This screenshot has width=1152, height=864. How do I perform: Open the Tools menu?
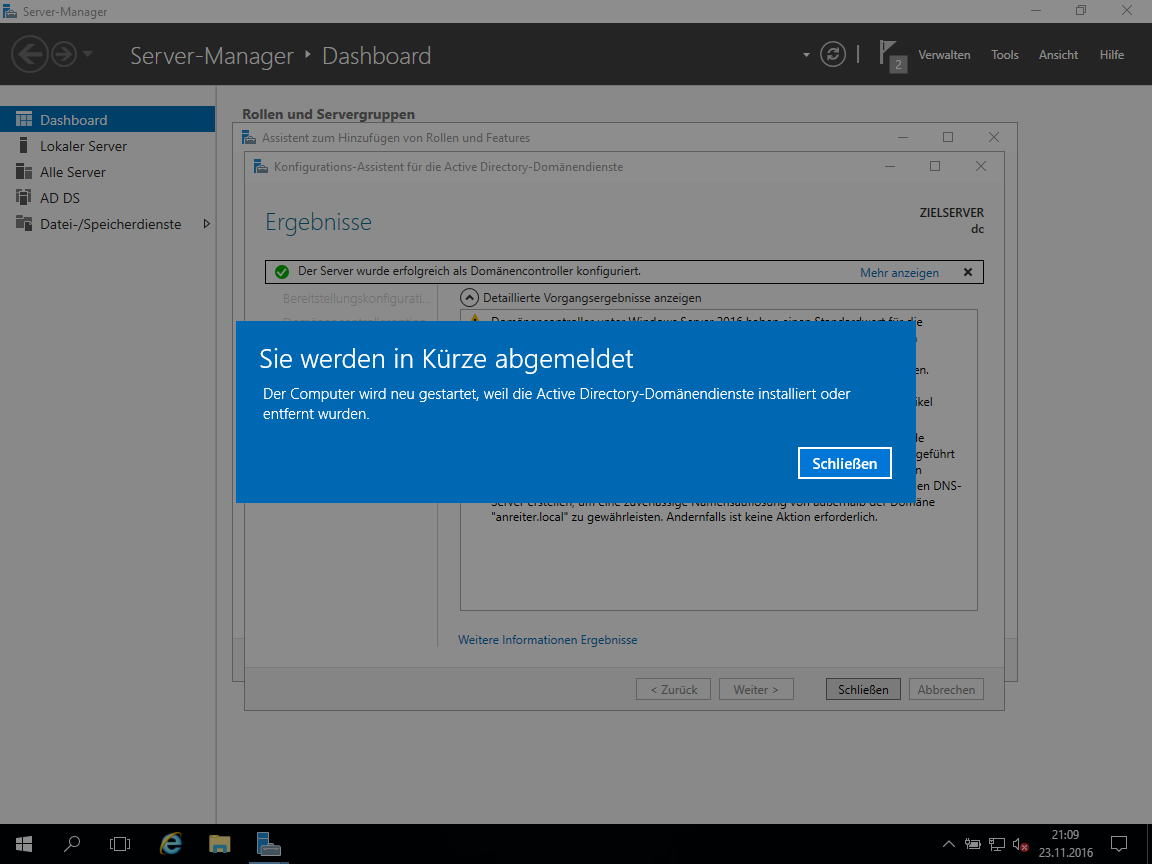(1004, 55)
